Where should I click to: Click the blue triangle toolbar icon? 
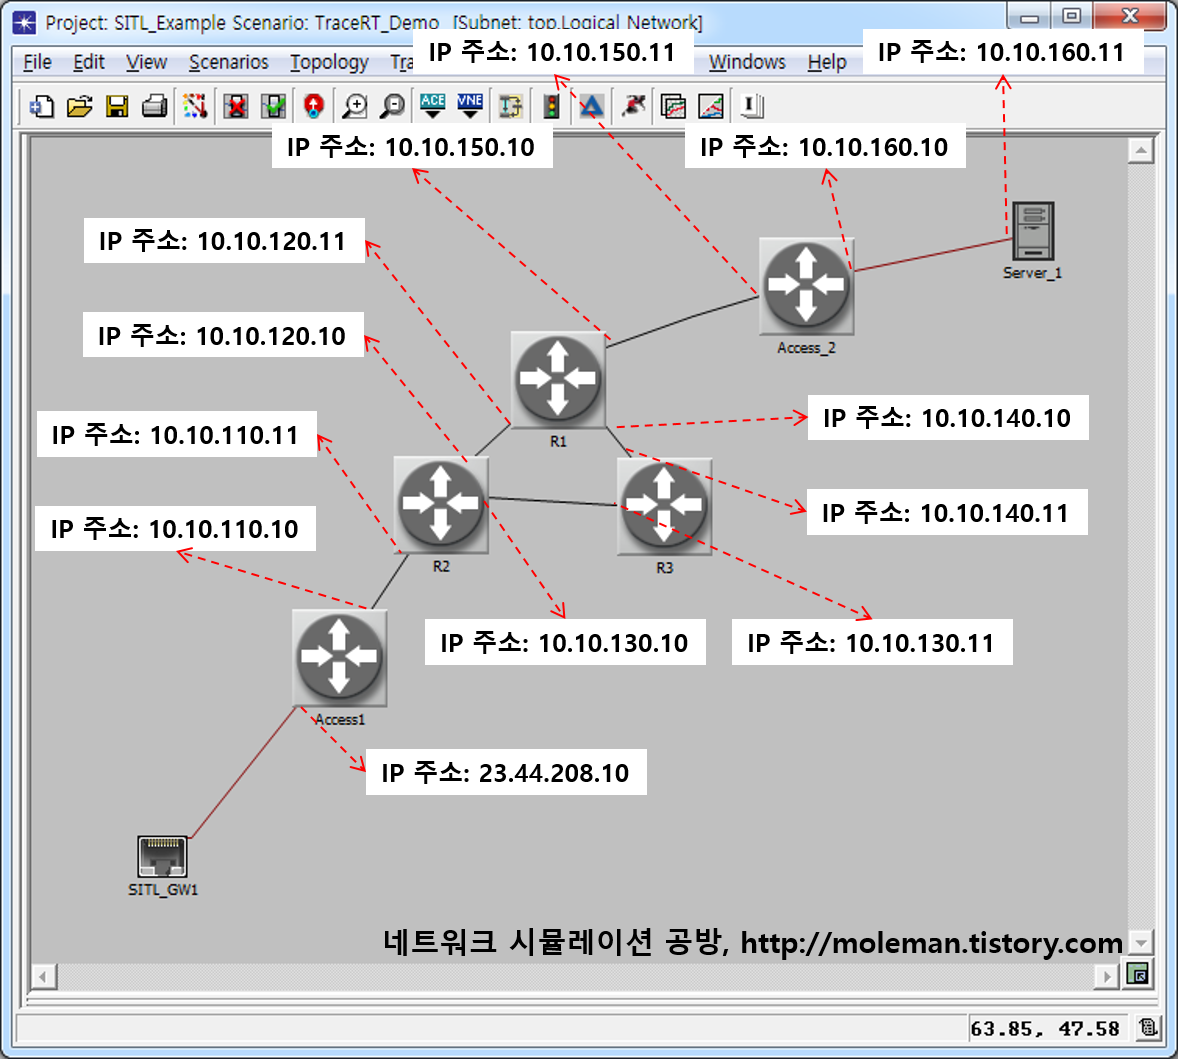[x=592, y=107]
